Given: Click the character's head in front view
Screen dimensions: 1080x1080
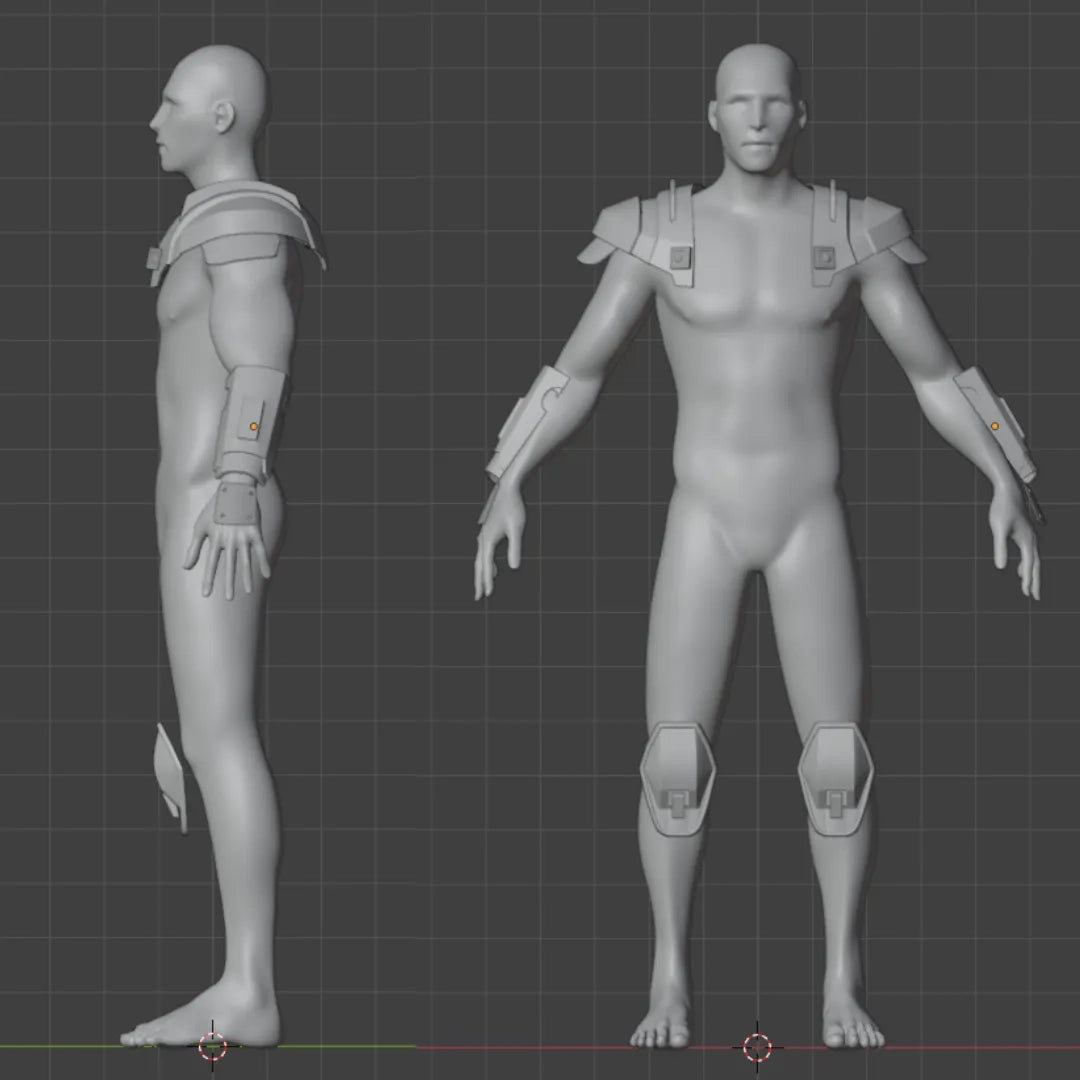Looking at the screenshot, I should tap(757, 109).
